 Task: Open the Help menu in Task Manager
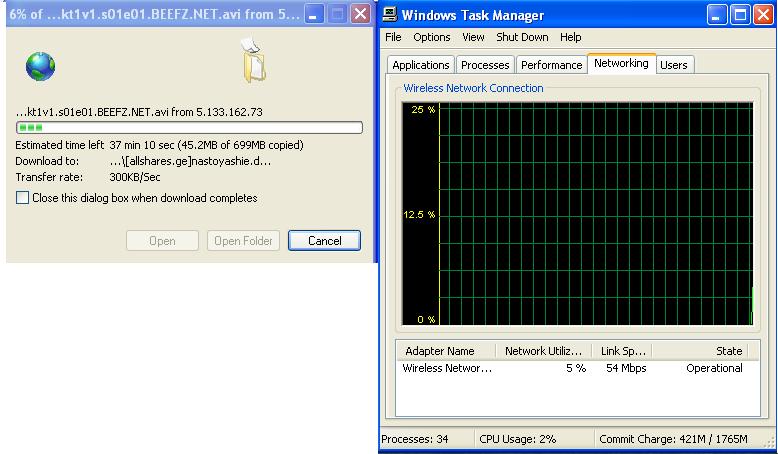click(x=571, y=37)
